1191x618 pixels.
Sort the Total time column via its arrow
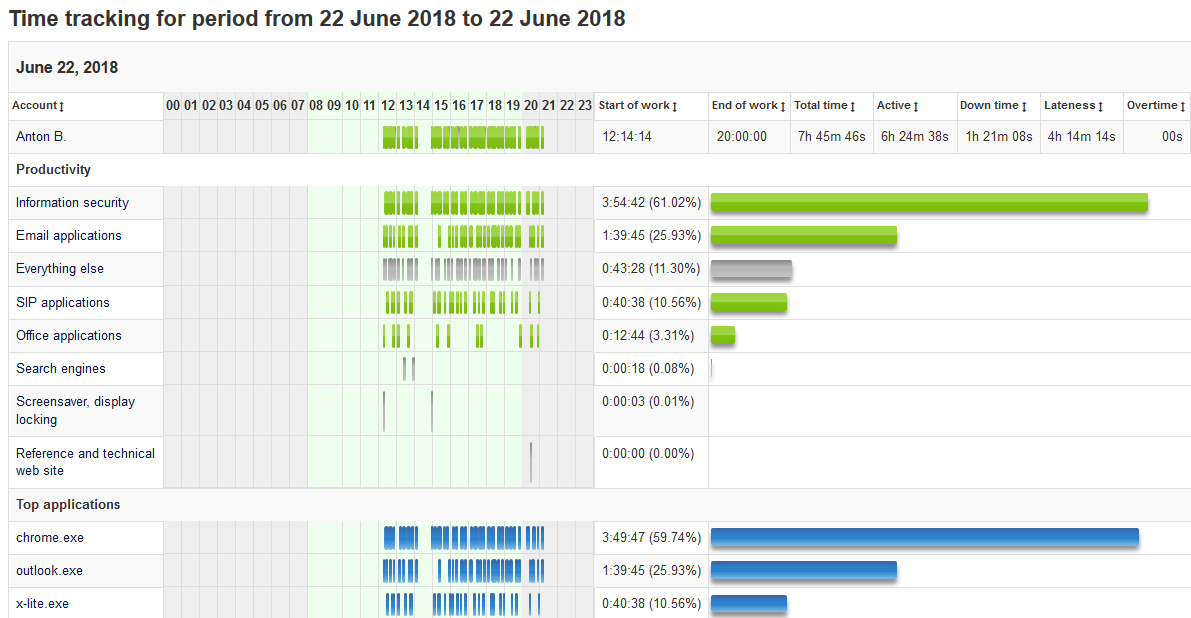[852, 106]
